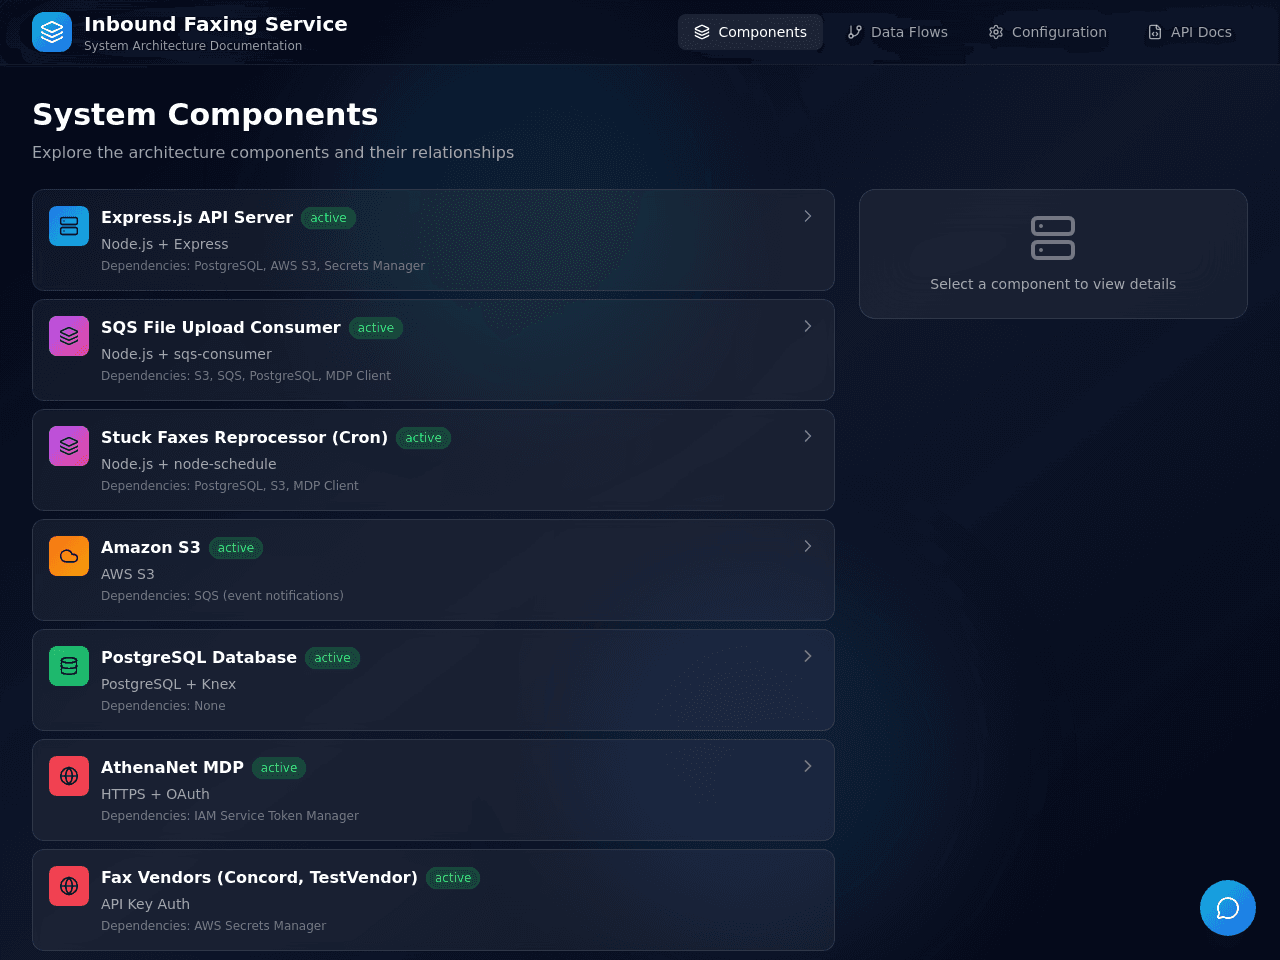Click the Configuration gear icon
Image resolution: width=1280 pixels, height=960 pixels.
click(x=996, y=32)
